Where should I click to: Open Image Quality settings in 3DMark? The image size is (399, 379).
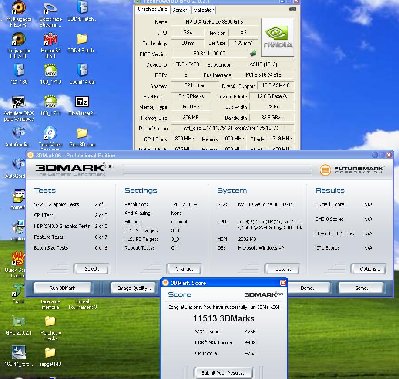(133, 288)
